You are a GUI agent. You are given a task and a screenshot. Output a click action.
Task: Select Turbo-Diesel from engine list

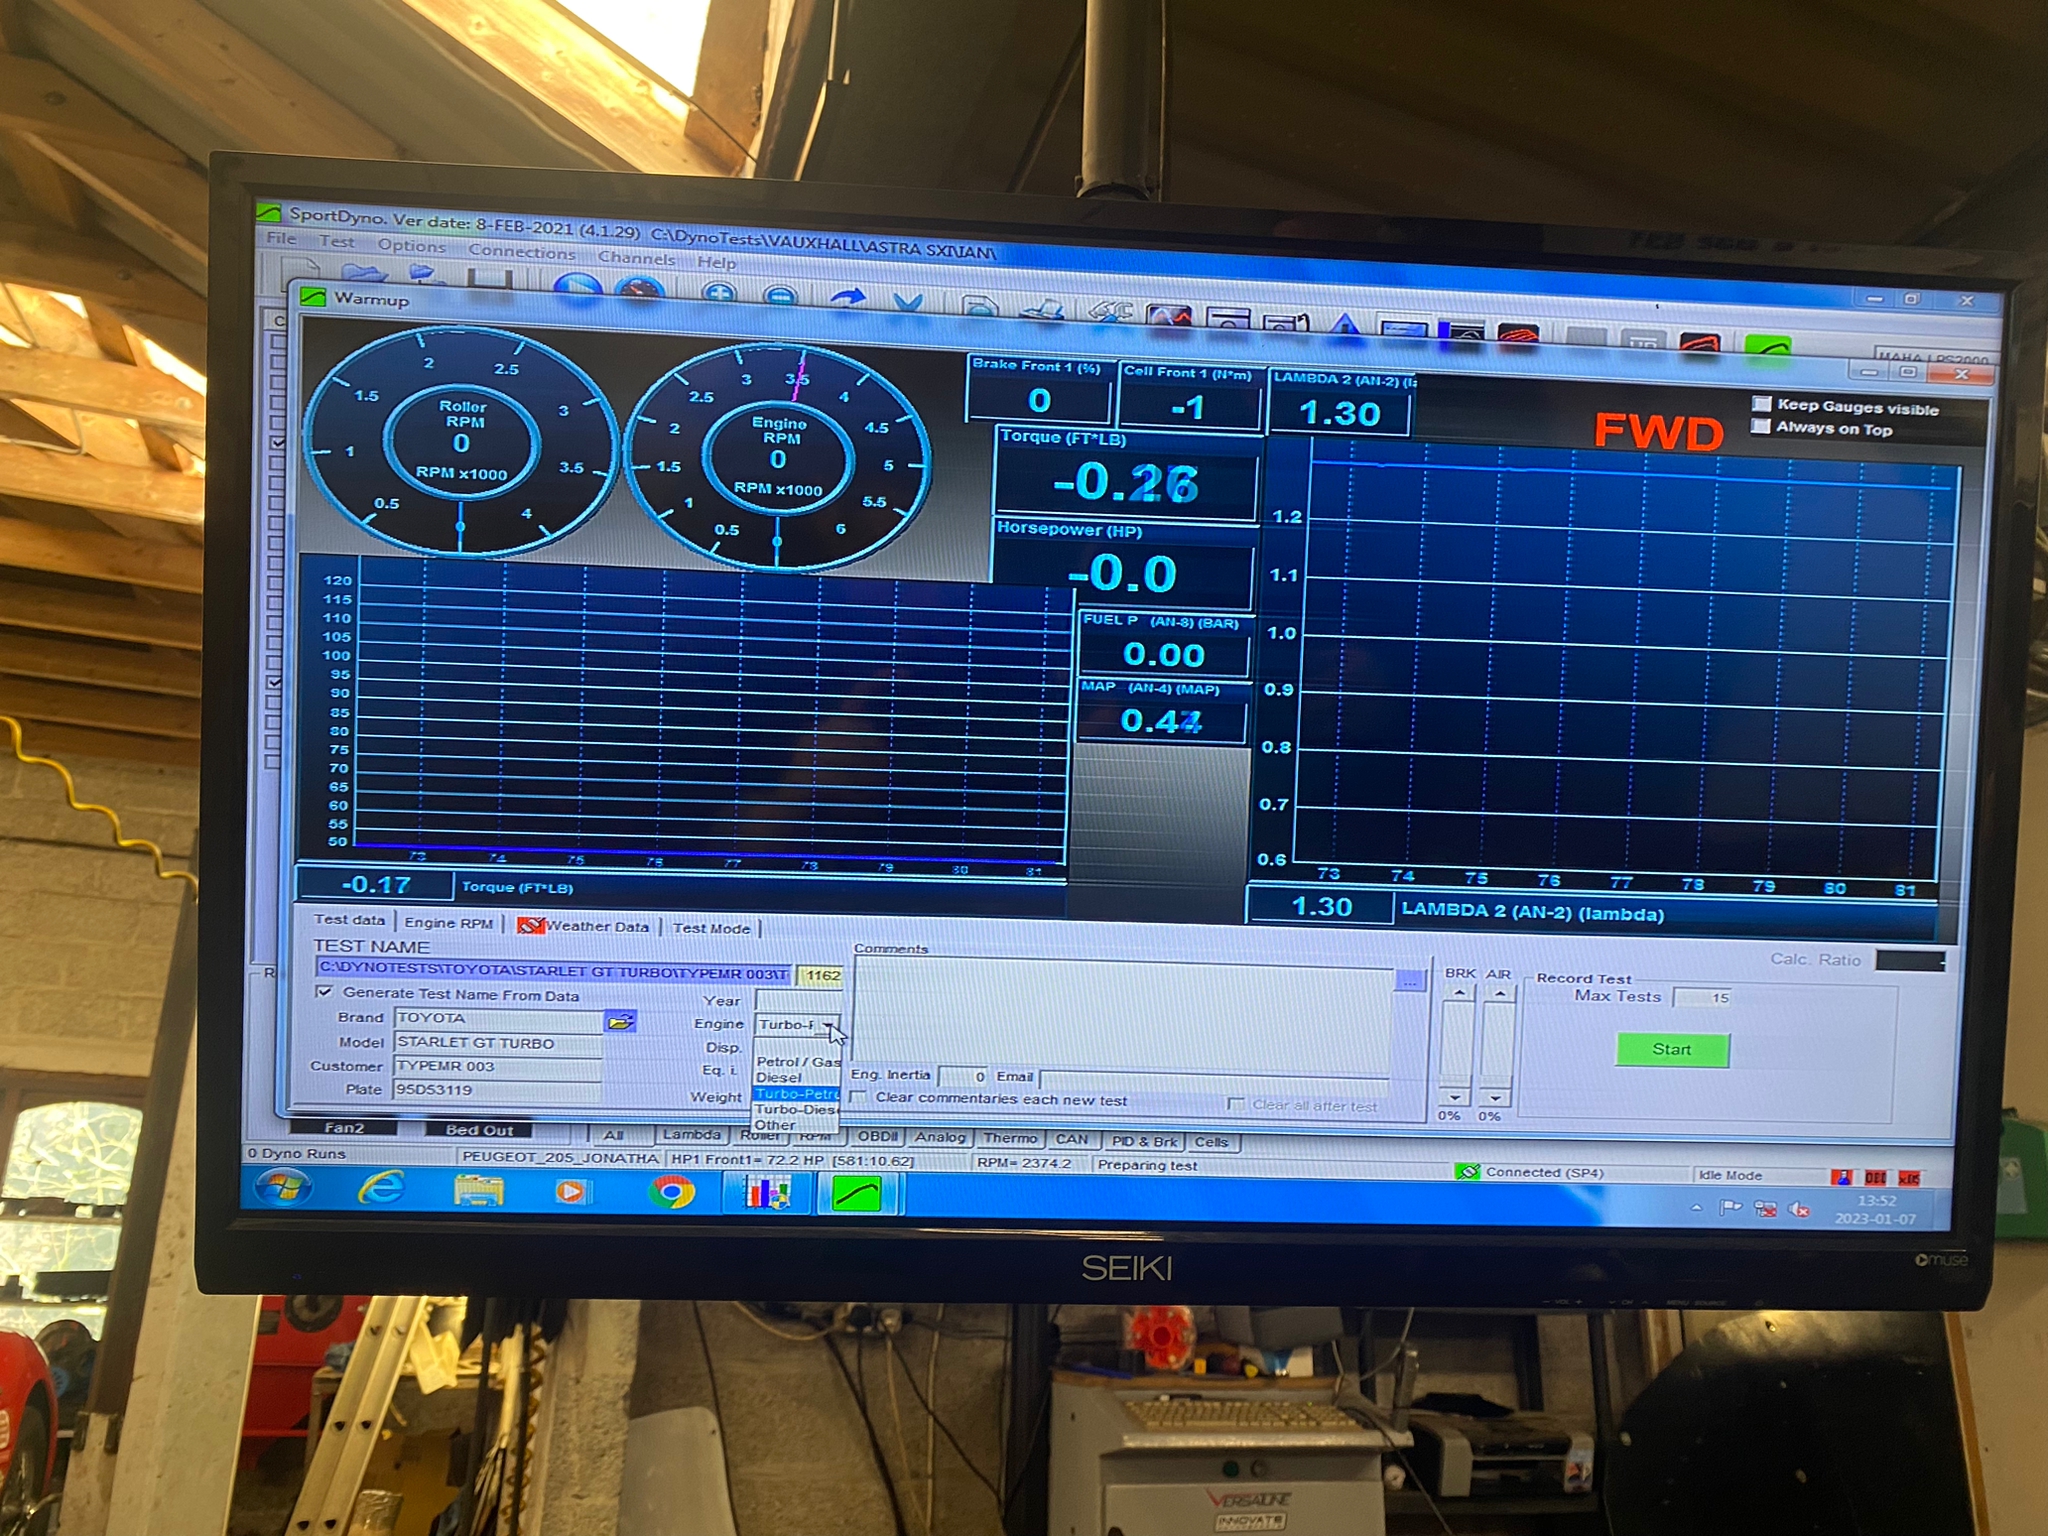coord(795,1109)
